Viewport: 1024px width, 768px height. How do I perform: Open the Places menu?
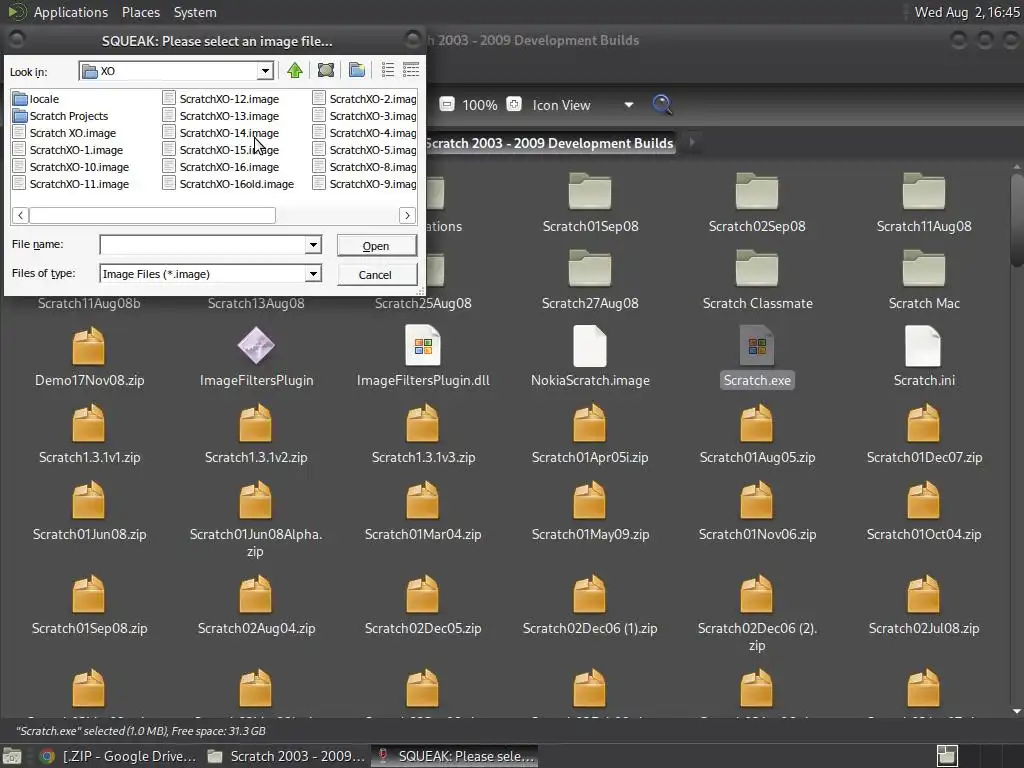coord(140,12)
